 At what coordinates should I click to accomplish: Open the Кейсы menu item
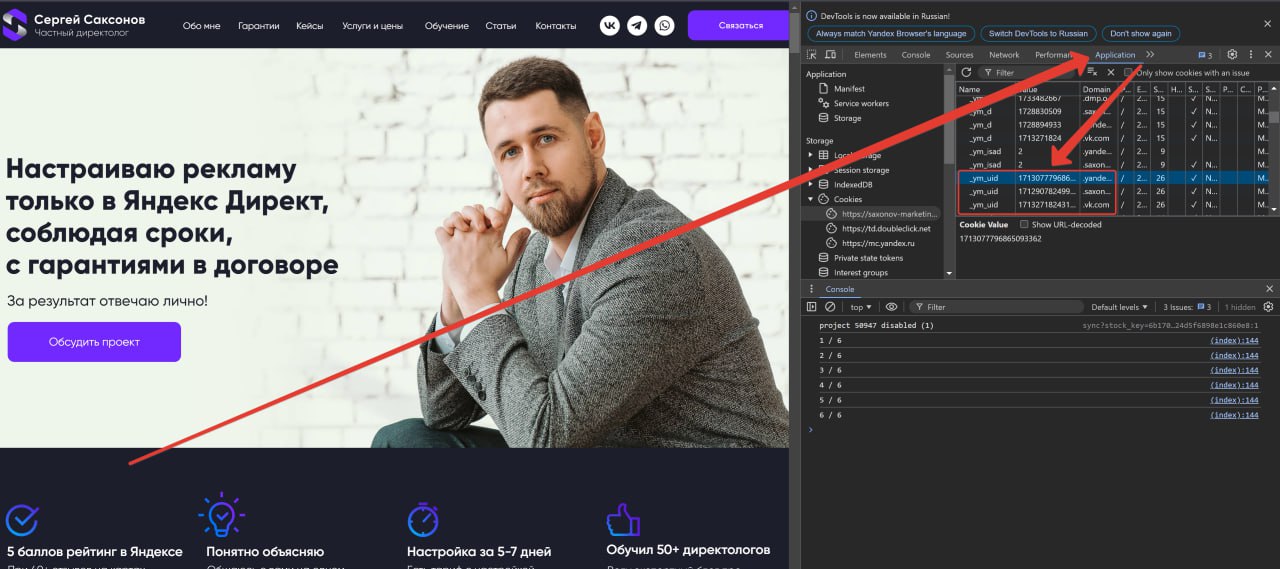310,26
